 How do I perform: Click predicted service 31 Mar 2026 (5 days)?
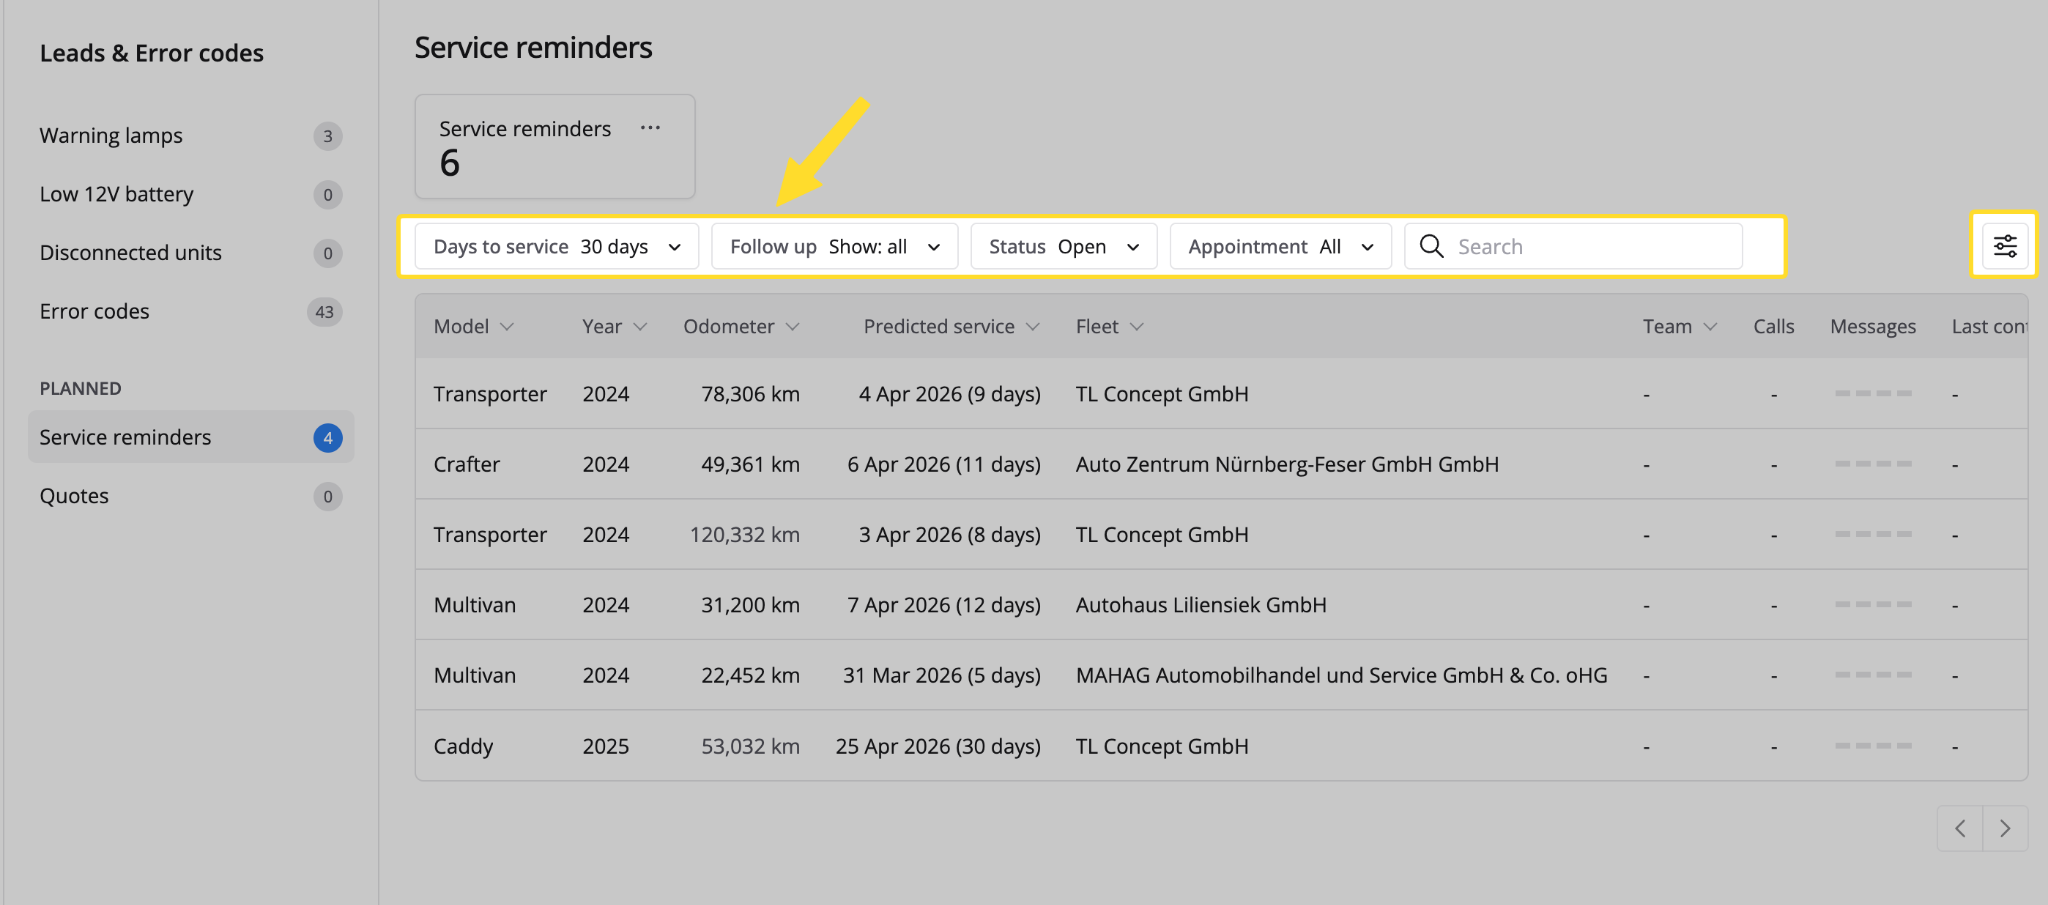click(x=941, y=675)
